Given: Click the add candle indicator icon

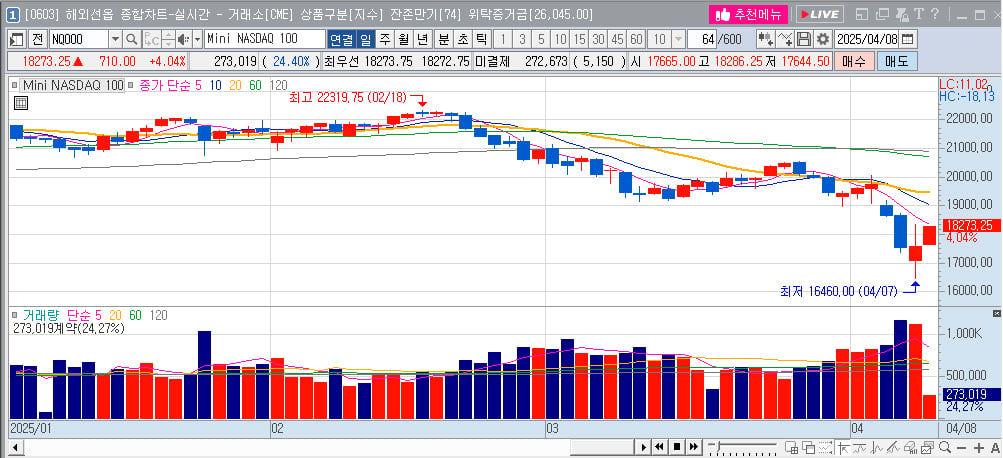Looking at the screenshot, I should click(765, 39).
